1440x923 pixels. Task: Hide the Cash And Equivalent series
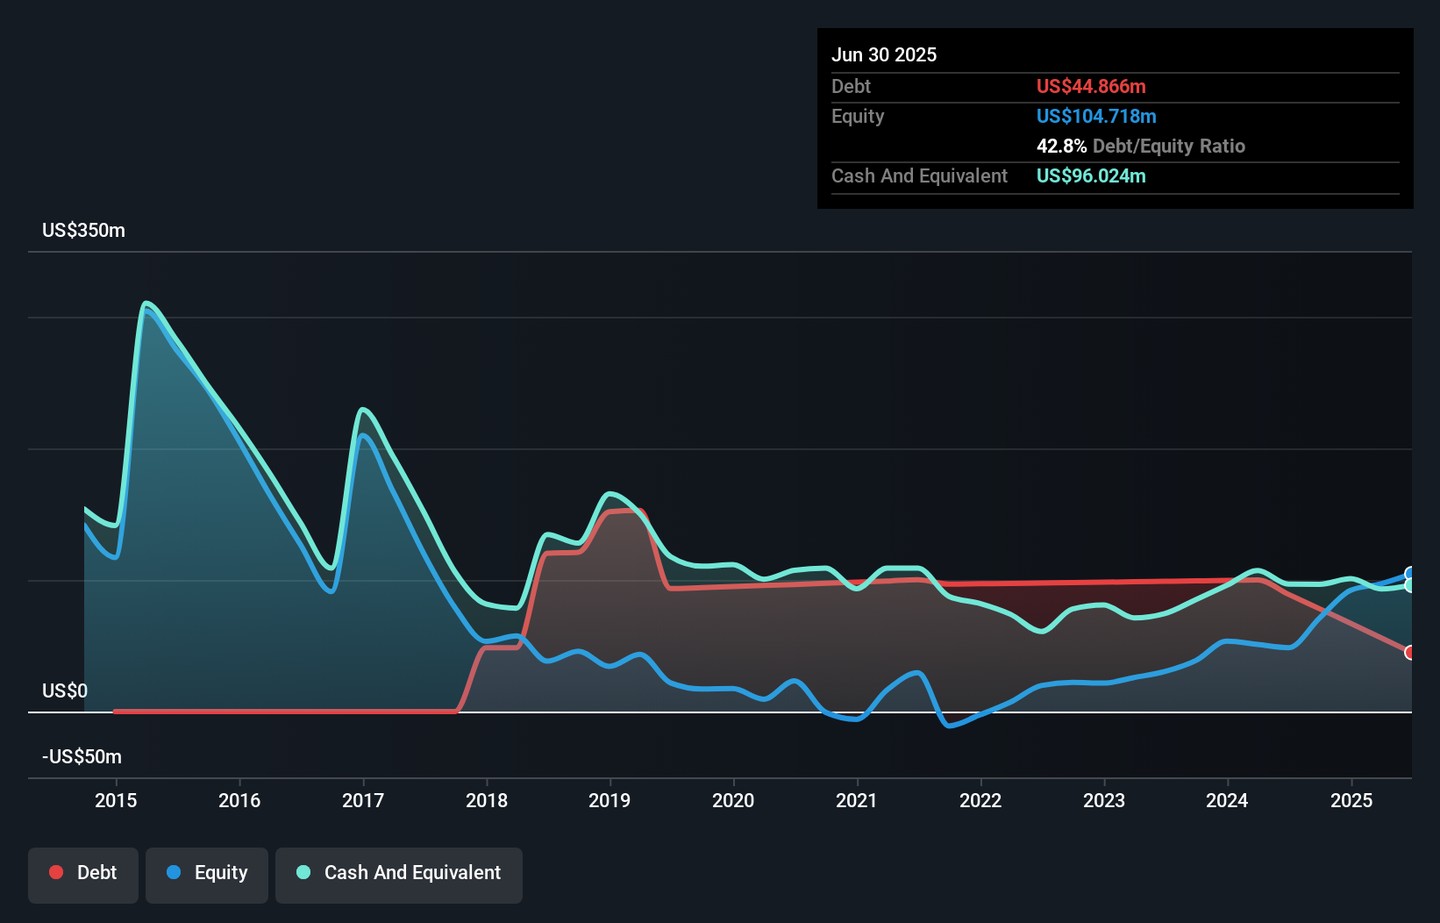point(399,873)
